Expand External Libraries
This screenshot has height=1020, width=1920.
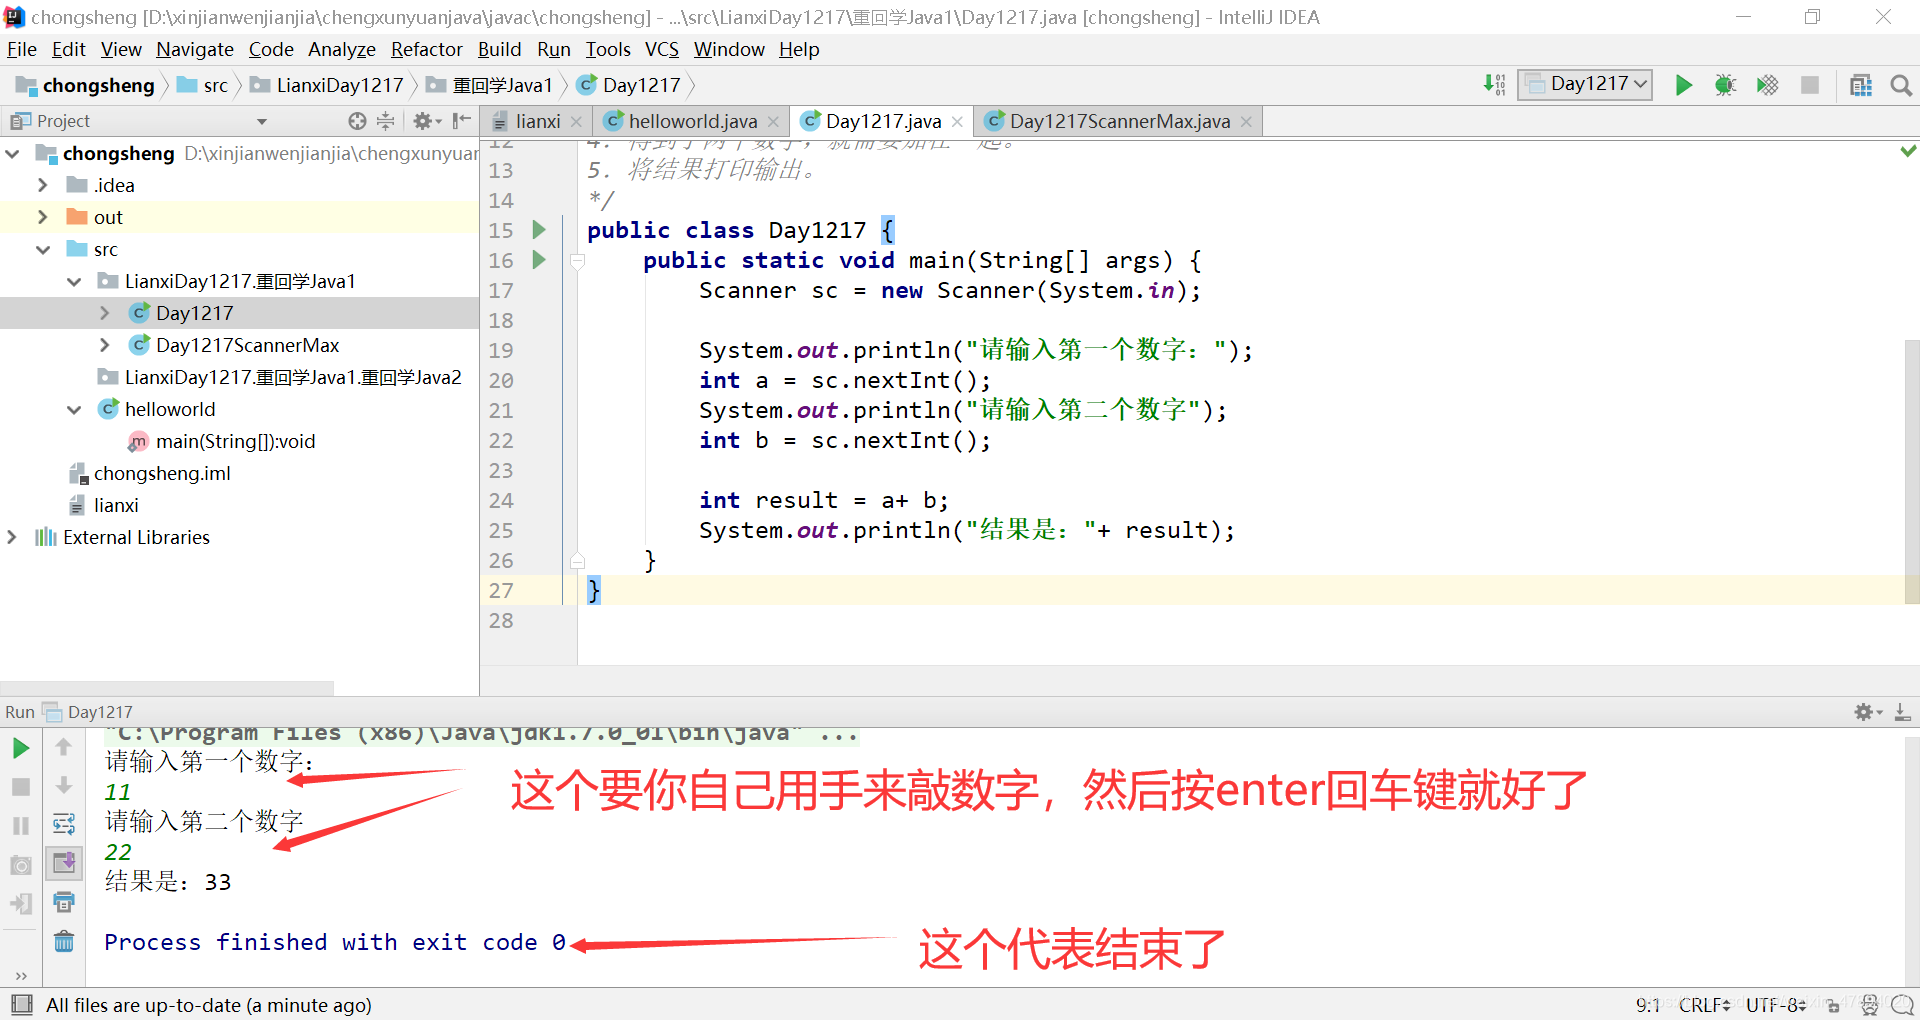coord(12,538)
